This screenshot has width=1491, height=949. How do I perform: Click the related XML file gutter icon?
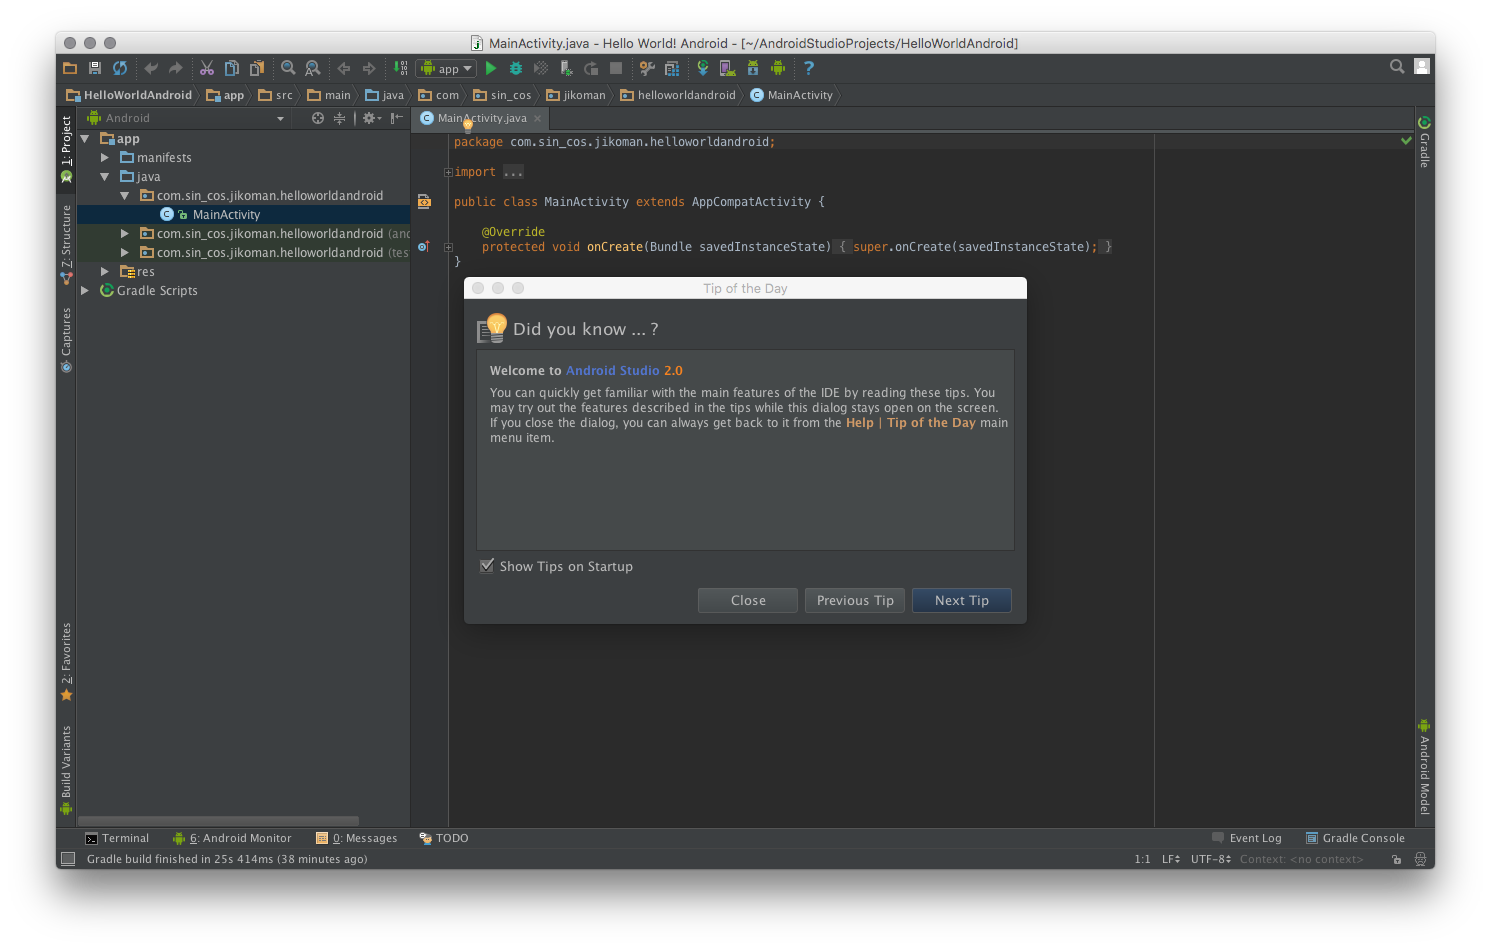pyautogui.click(x=424, y=202)
